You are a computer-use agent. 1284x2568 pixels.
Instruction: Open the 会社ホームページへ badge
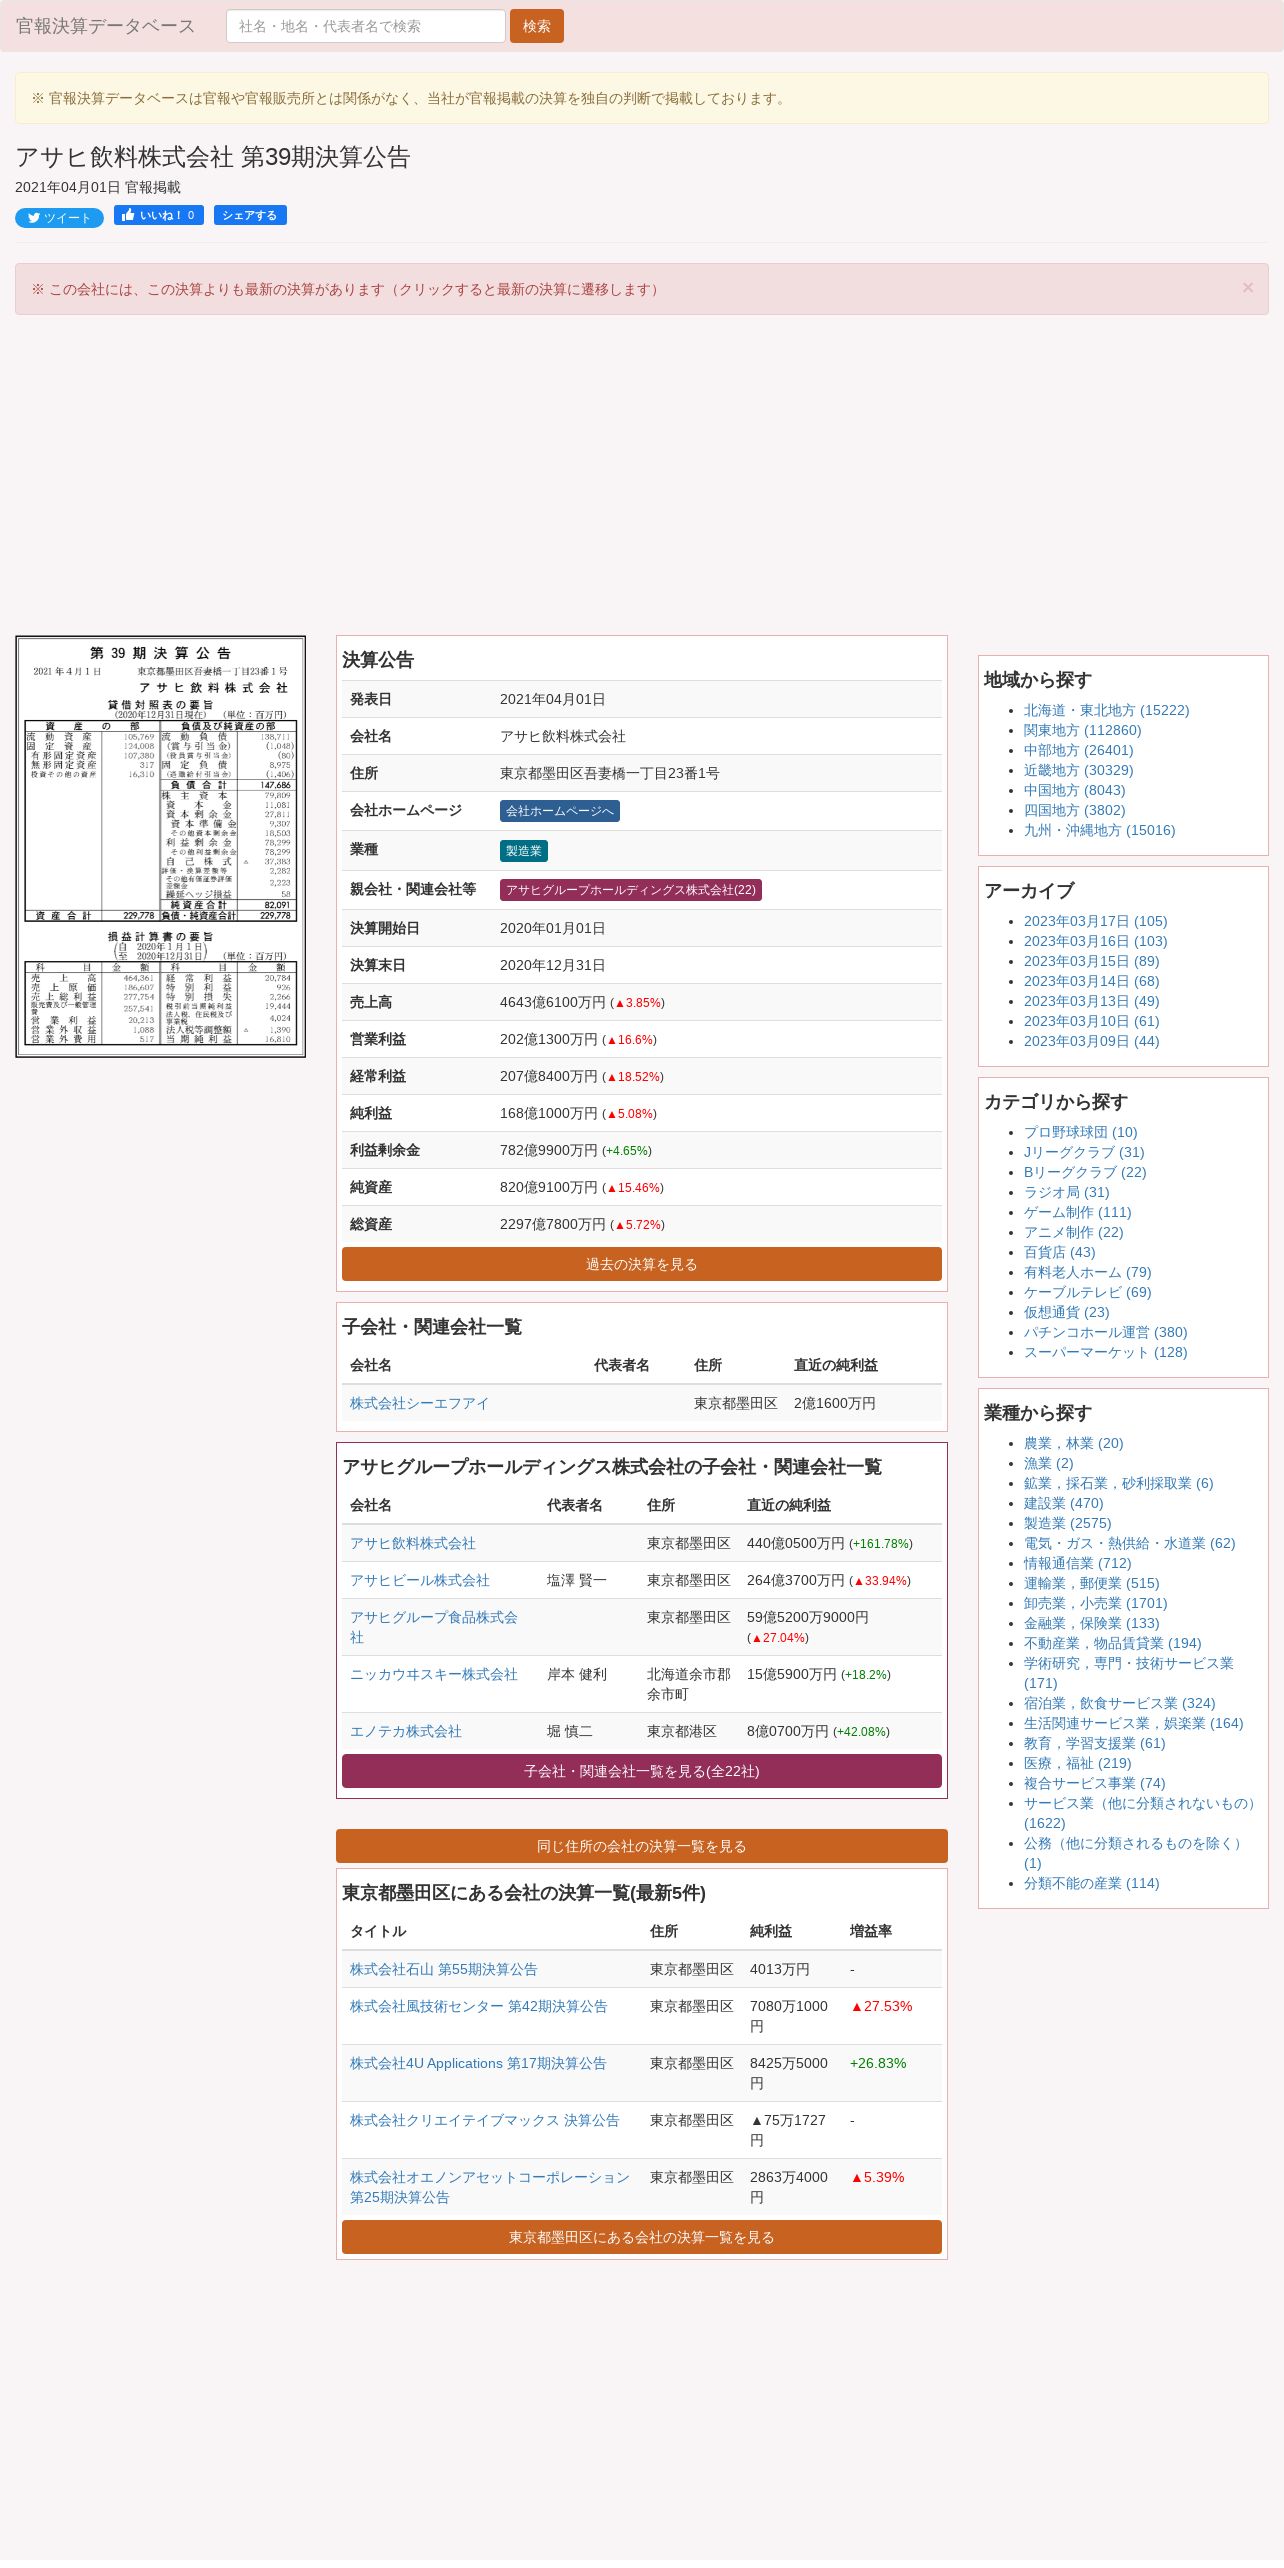tap(560, 811)
